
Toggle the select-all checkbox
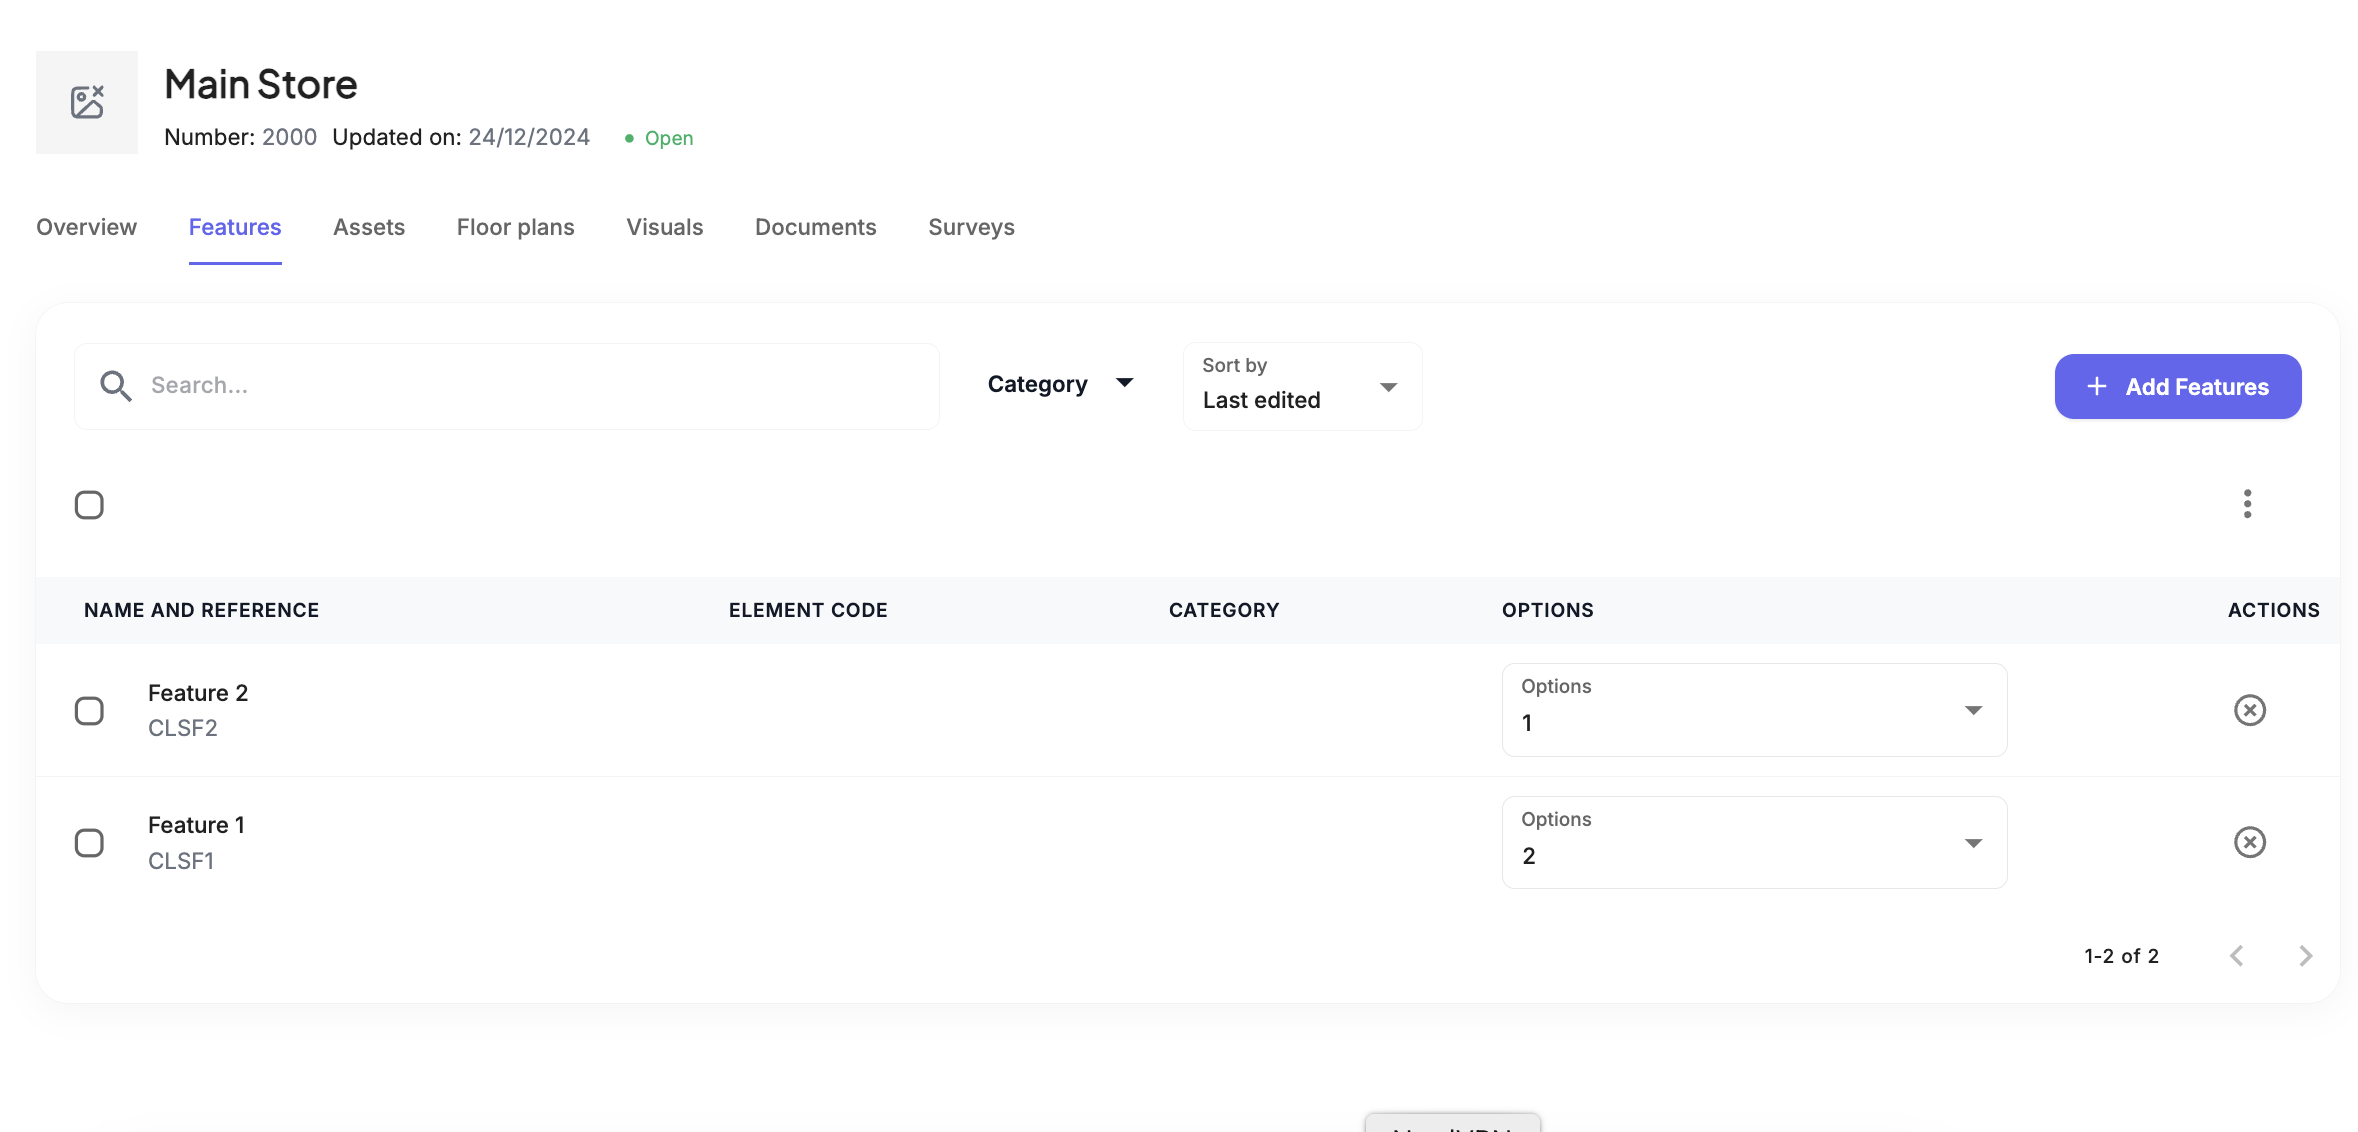point(89,505)
